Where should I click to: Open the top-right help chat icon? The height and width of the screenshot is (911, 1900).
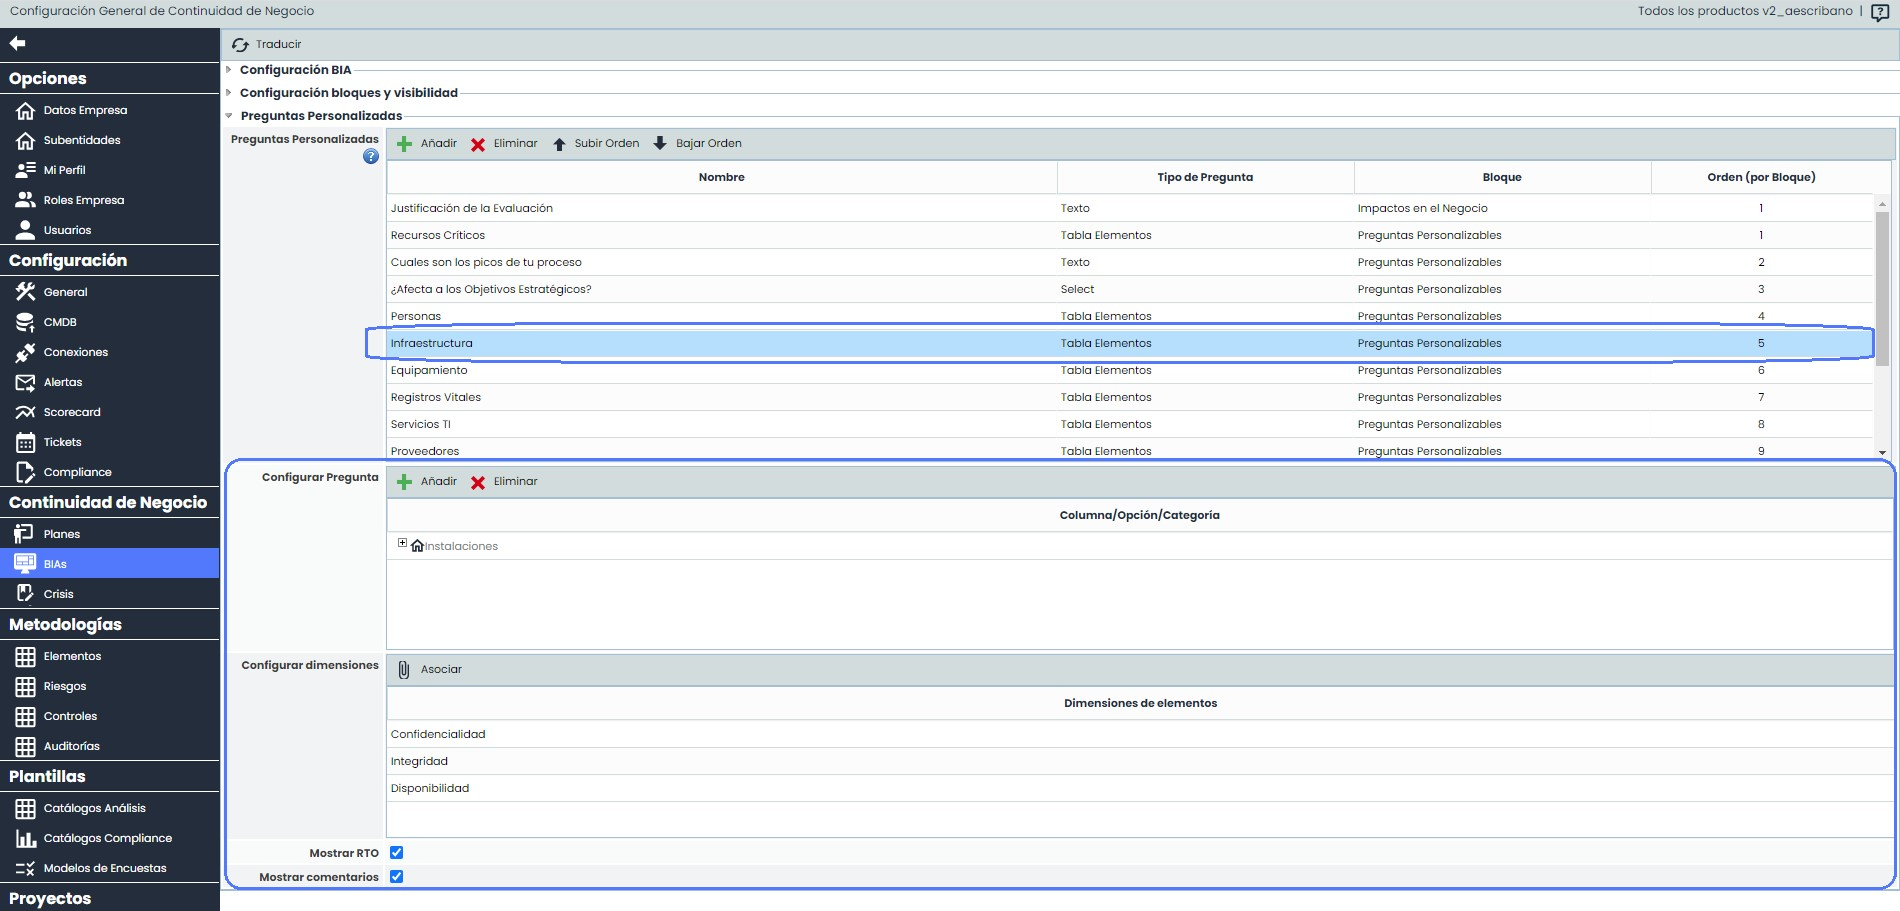tap(1879, 12)
